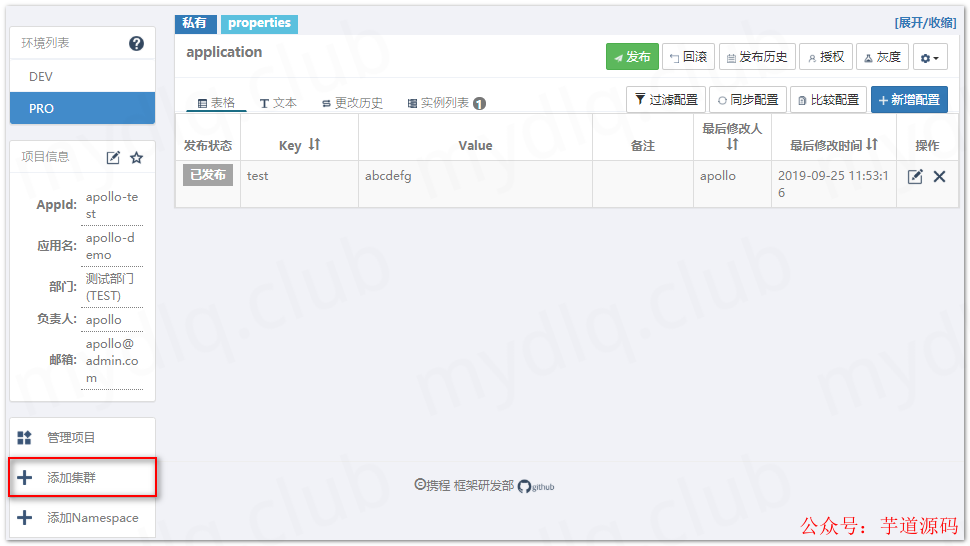Click the AppId value apollo-test
Screen dimensions: 970x546
(112, 205)
